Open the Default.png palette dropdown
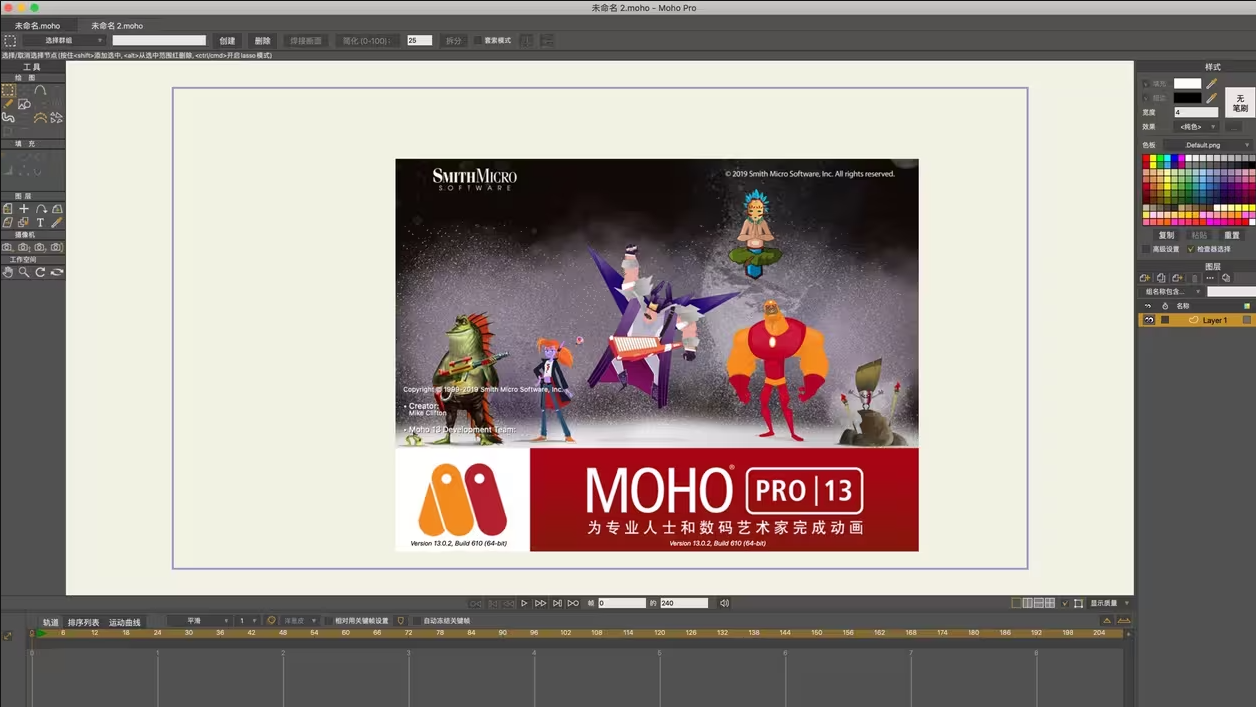 tap(1207, 145)
